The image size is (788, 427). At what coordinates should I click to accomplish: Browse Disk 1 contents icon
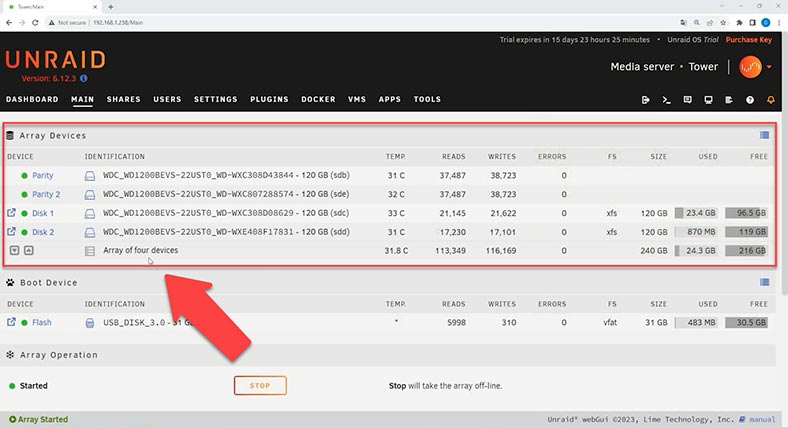[11, 212]
